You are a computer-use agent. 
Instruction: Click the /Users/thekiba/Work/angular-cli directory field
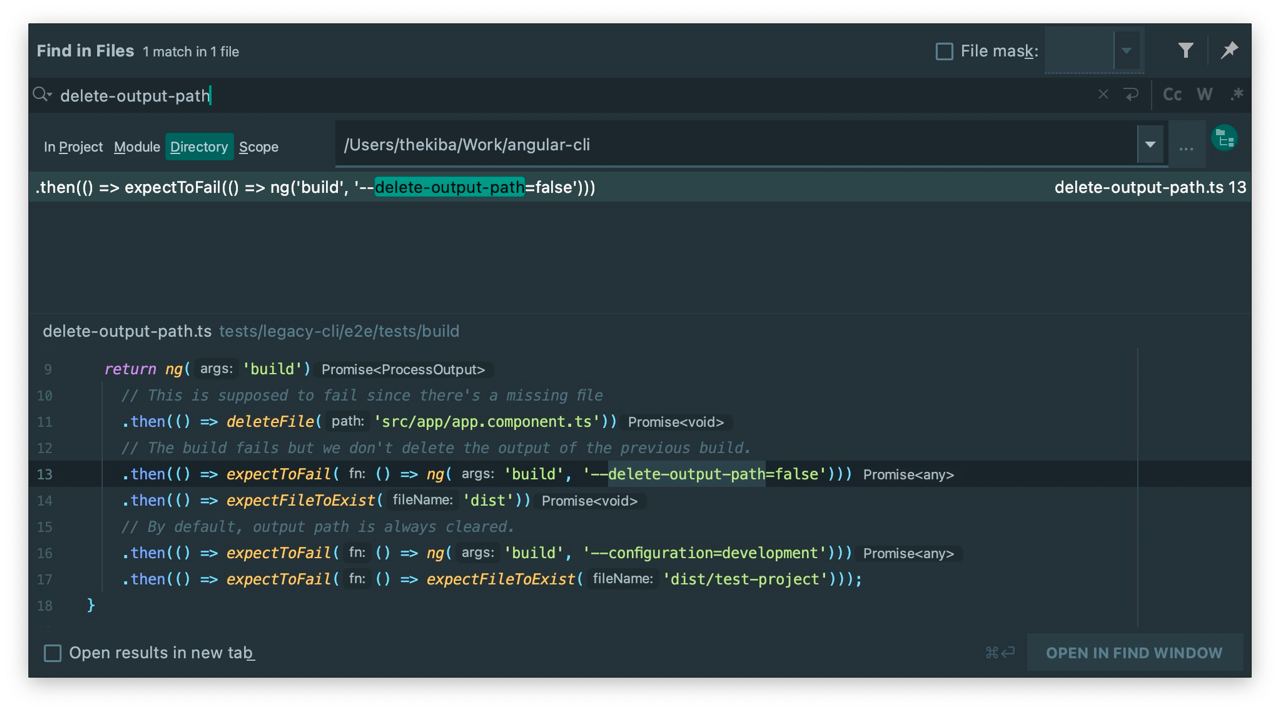736,145
